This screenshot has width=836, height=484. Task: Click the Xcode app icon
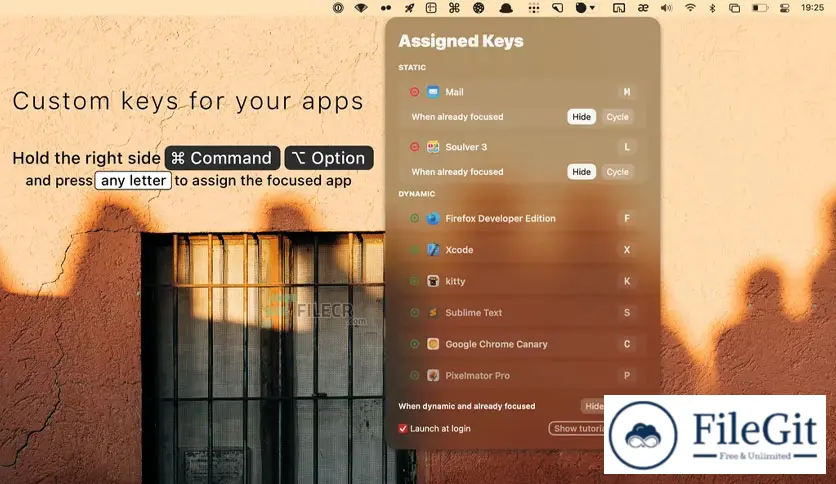pyautogui.click(x=433, y=249)
